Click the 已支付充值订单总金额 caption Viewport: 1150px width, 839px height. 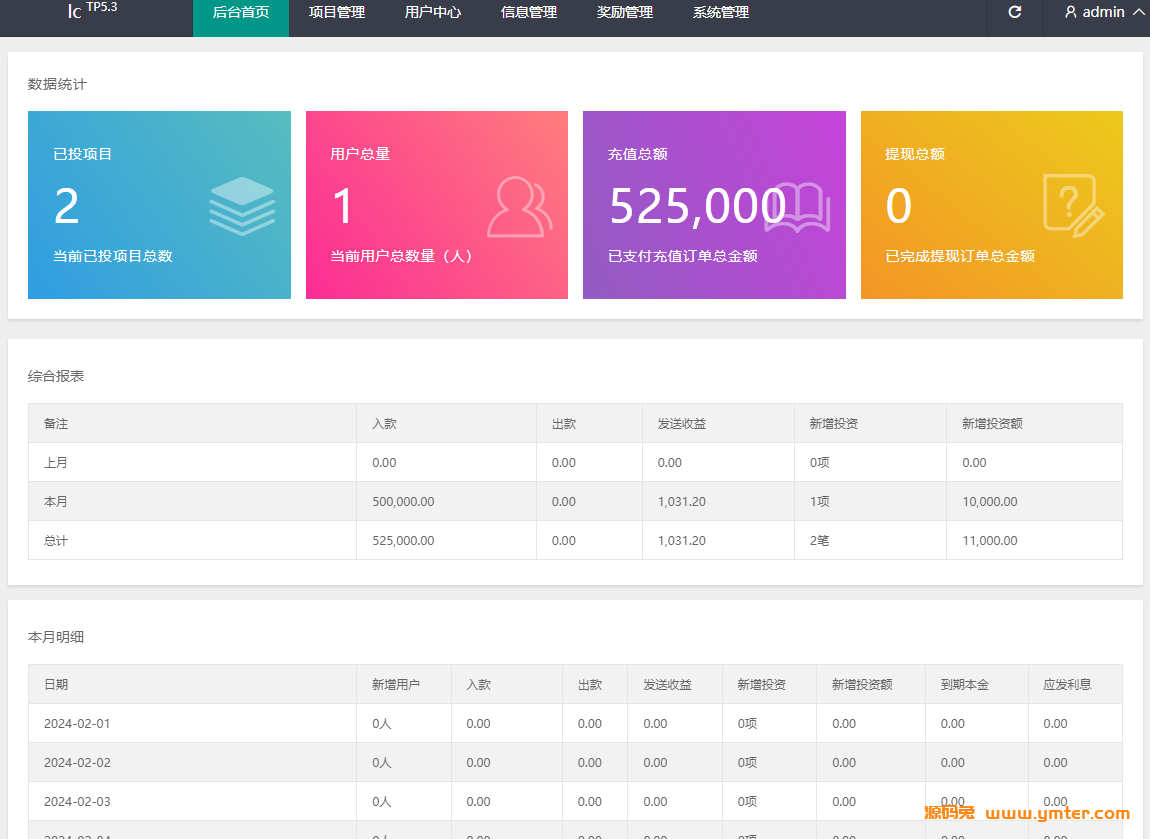(x=683, y=256)
